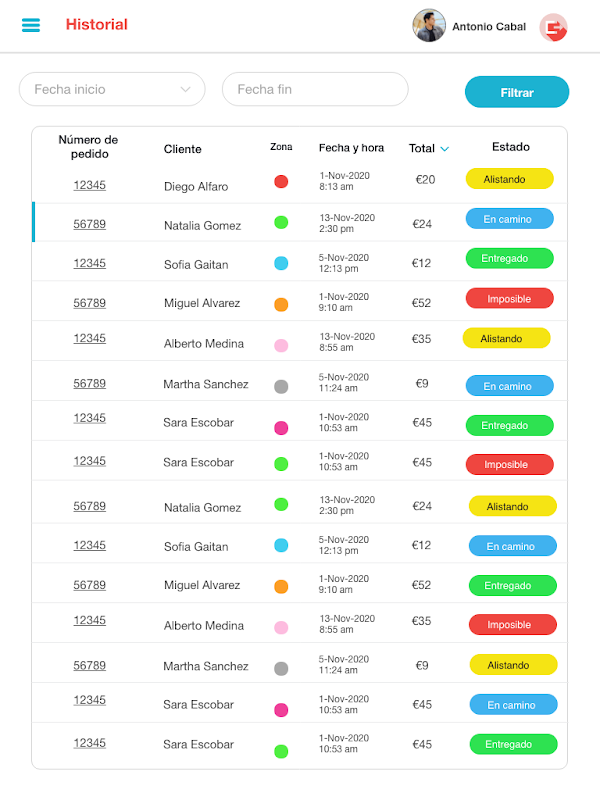Click Diego Alfaro's client name
600x800 pixels.
(x=196, y=186)
